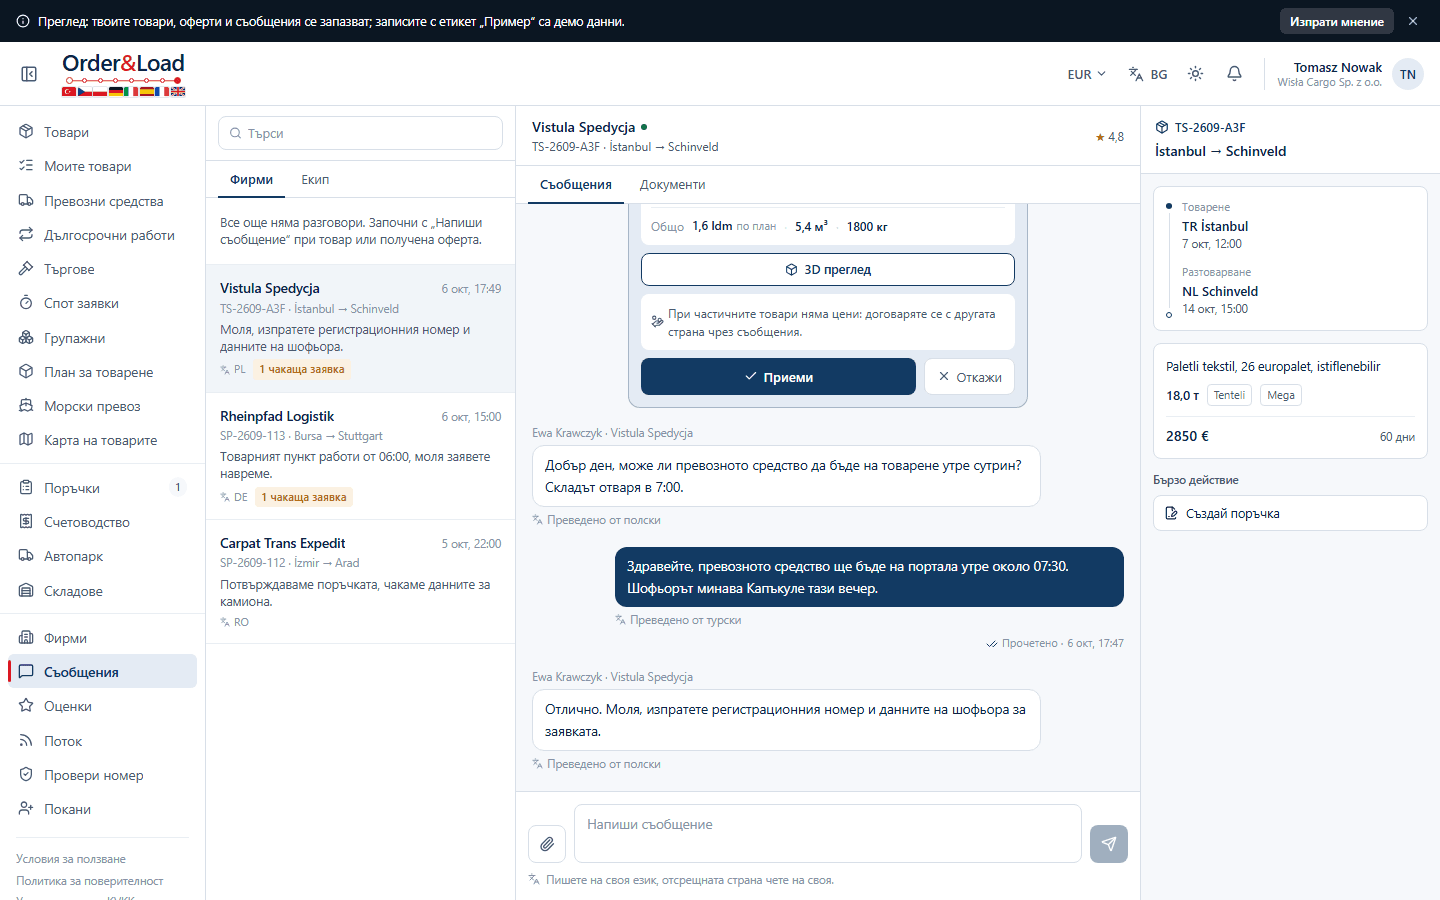Open the Политика за поверителност link
This screenshot has width=1440, height=900.
[90, 881]
